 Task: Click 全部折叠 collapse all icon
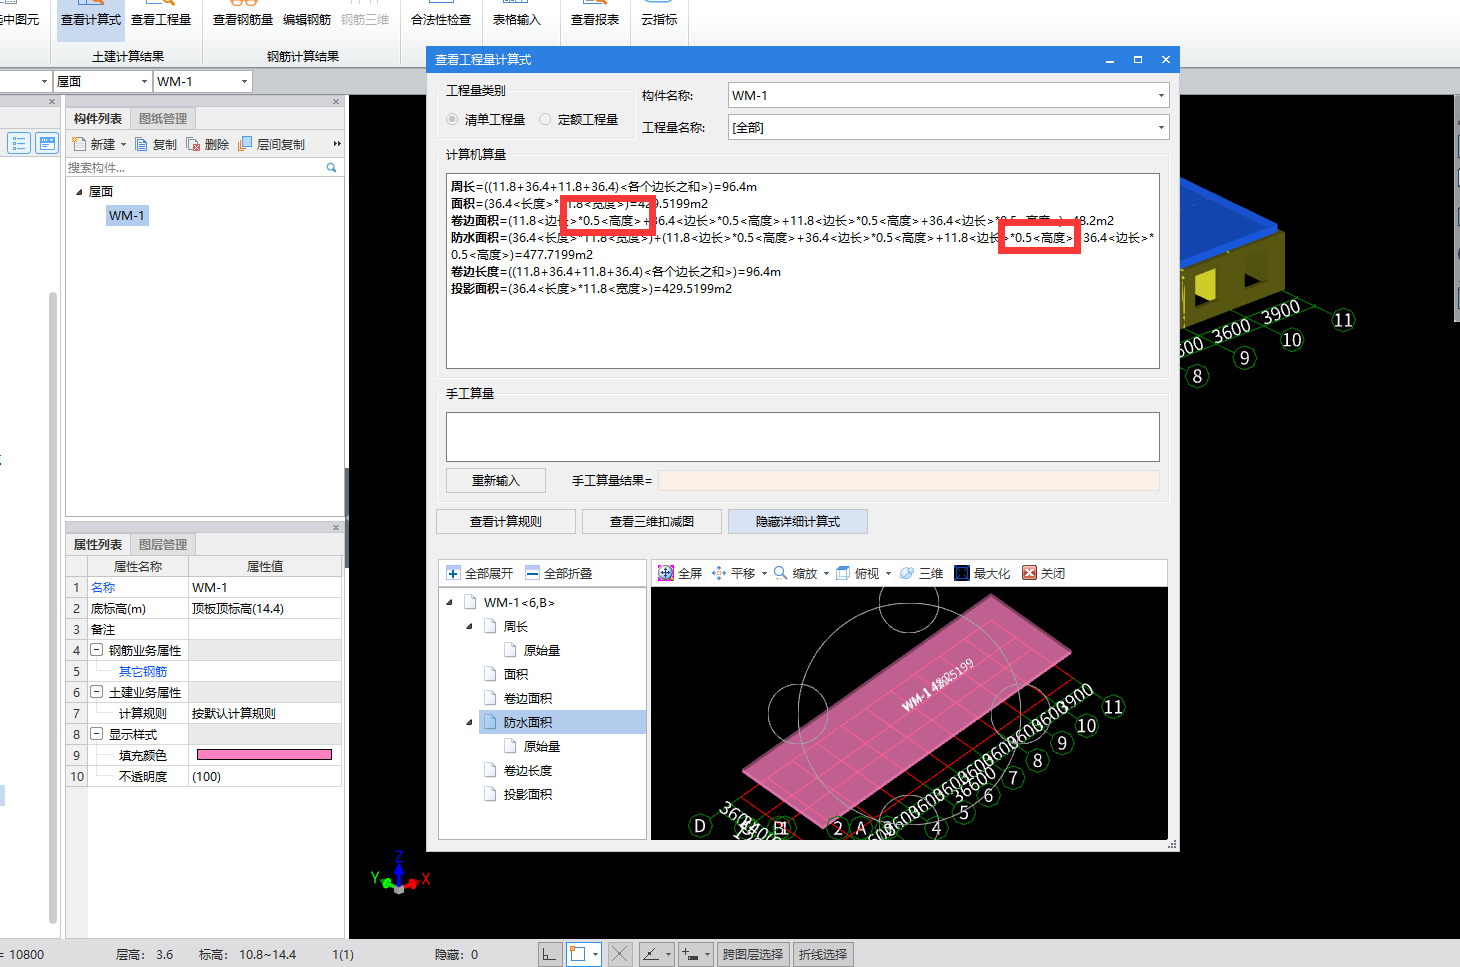pos(532,573)
